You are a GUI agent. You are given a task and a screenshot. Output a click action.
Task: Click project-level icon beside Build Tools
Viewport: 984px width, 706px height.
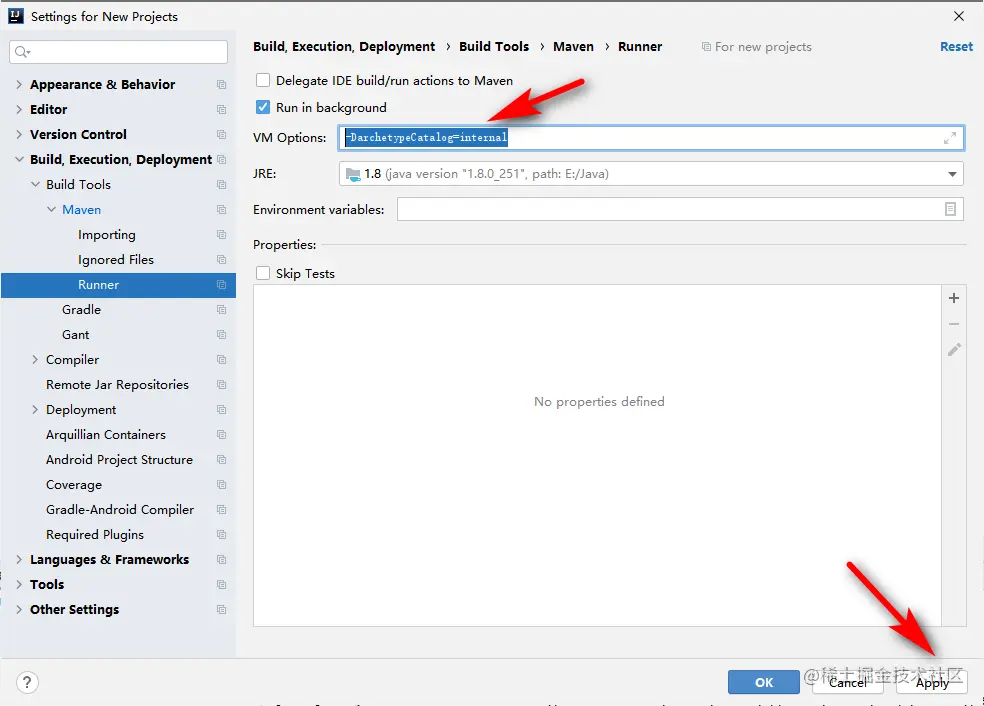[x=222, y=185]
